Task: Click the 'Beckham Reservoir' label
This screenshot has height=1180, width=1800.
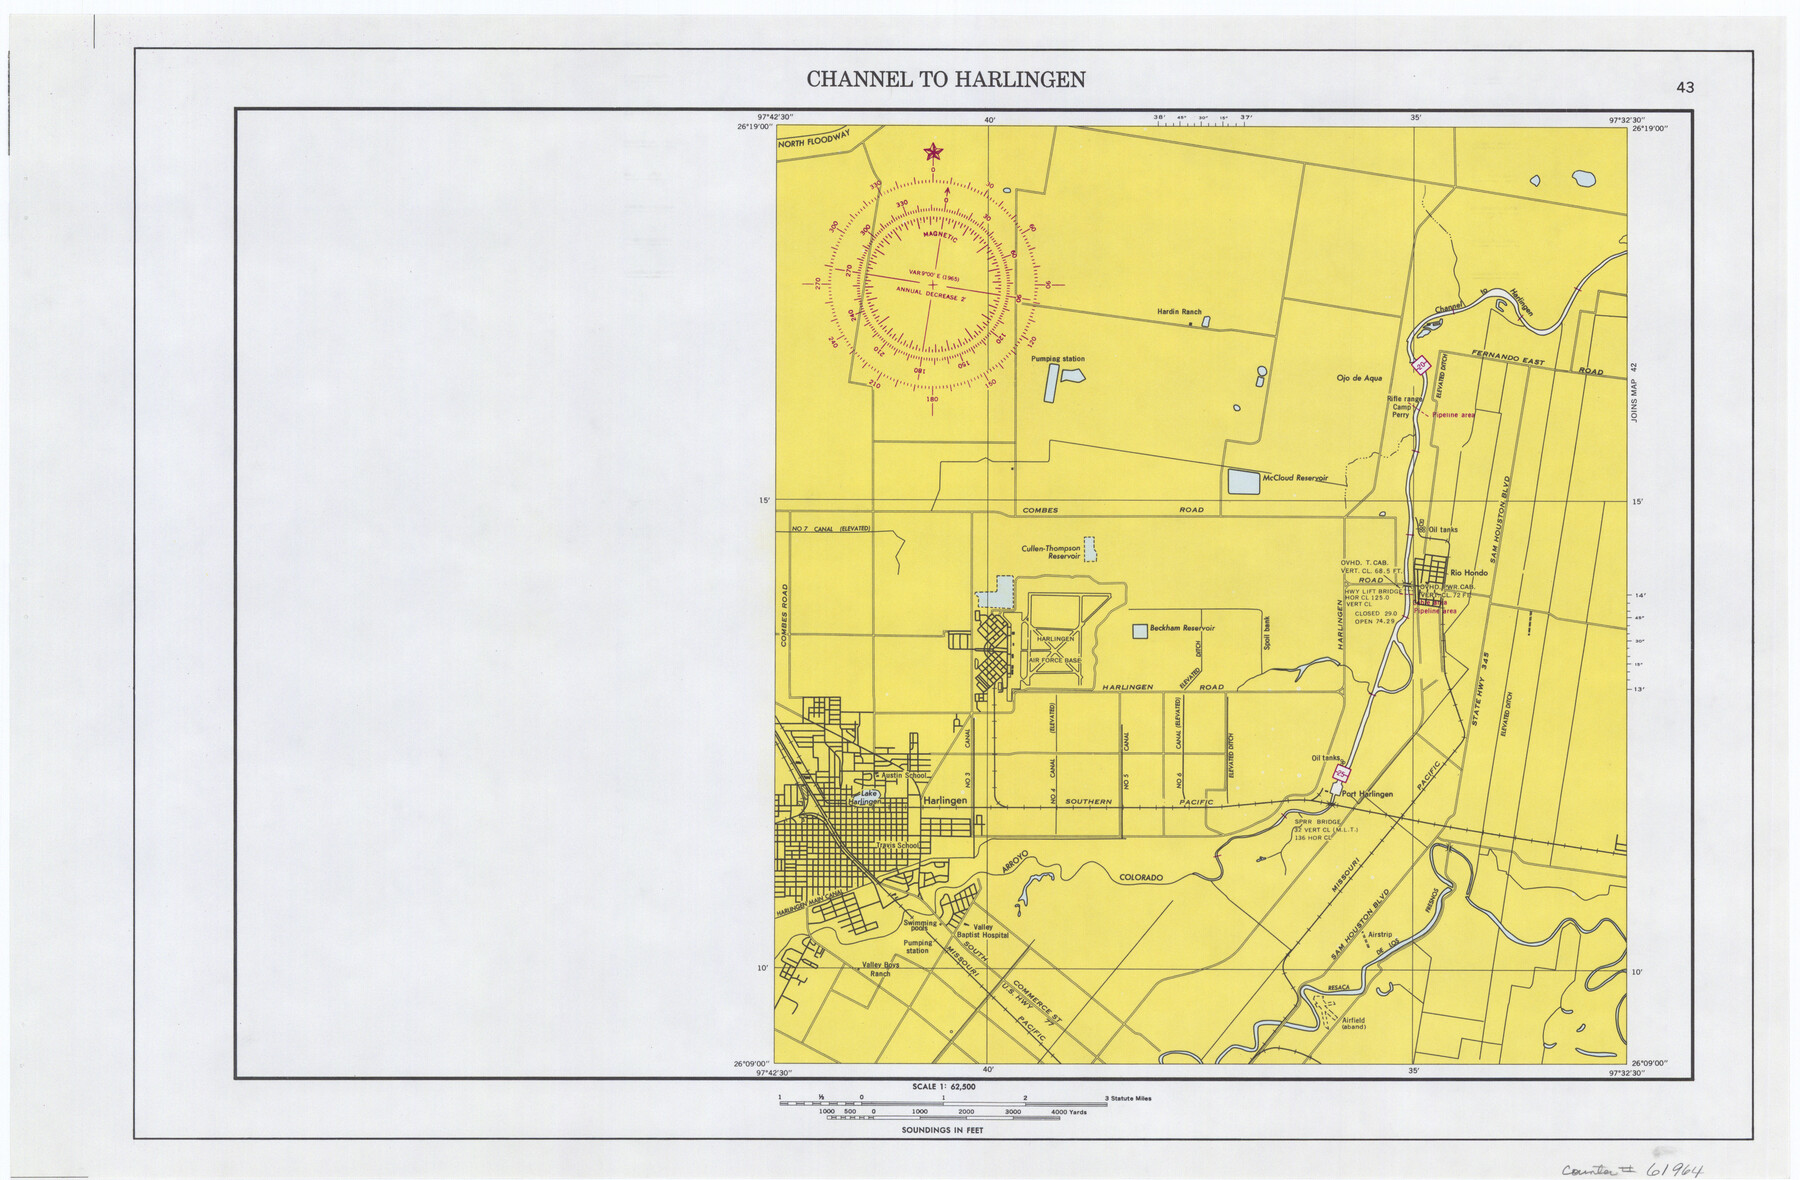Action: coord(1182,628)
